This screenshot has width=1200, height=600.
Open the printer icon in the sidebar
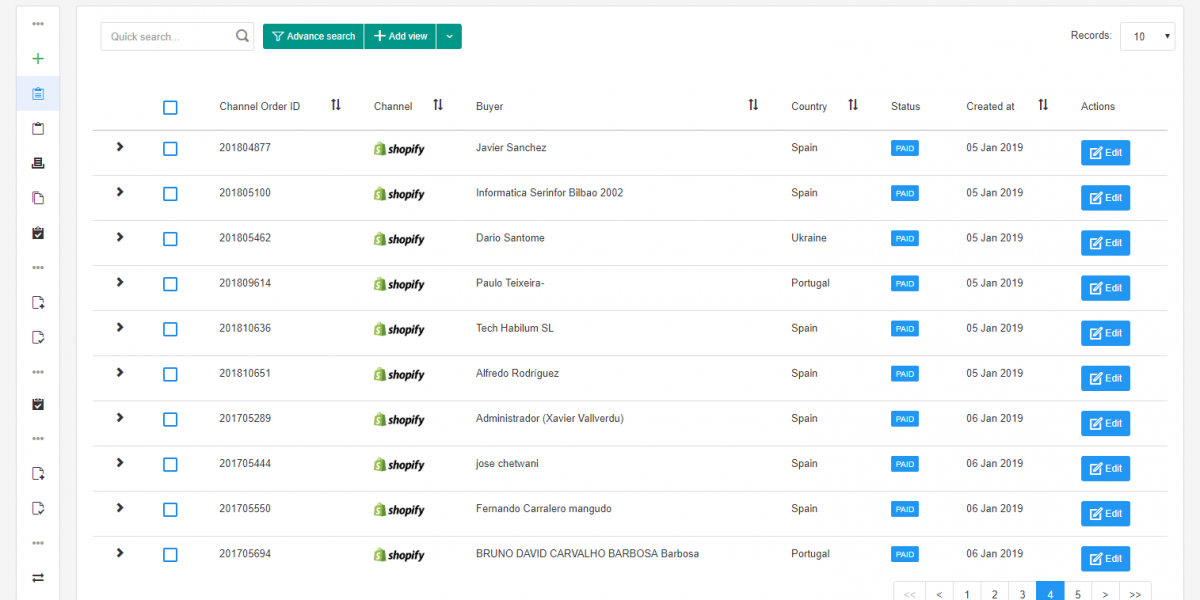pyautogui.click(x=38, y=162)
